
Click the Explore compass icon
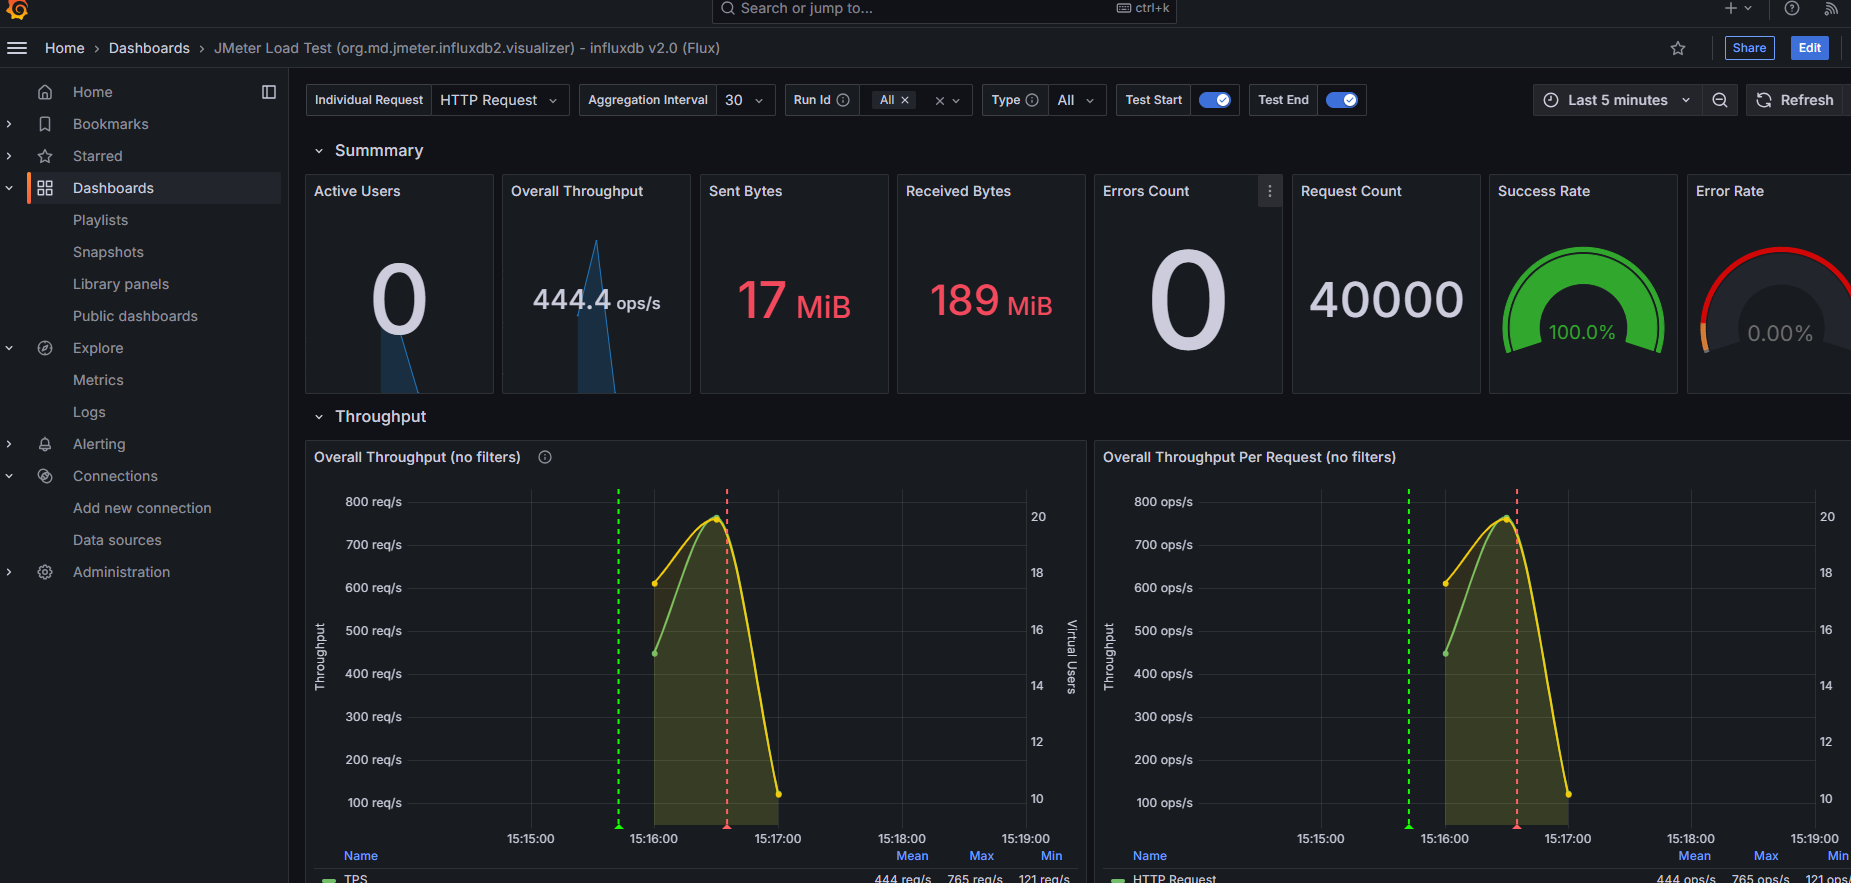pos(45,348)
